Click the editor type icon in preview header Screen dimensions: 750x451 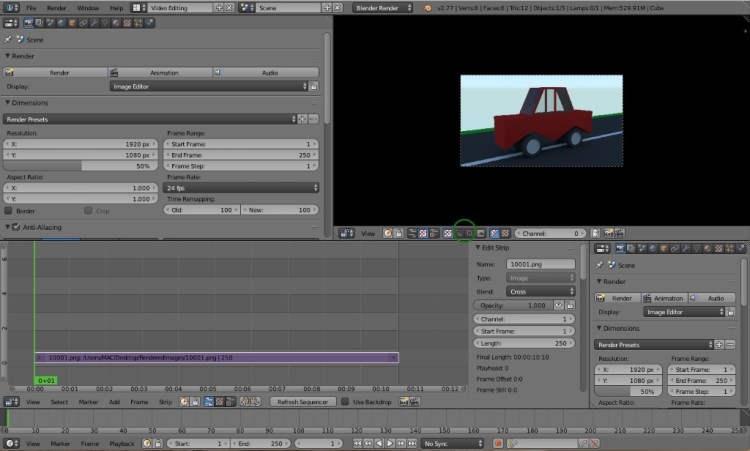(345, 233)
